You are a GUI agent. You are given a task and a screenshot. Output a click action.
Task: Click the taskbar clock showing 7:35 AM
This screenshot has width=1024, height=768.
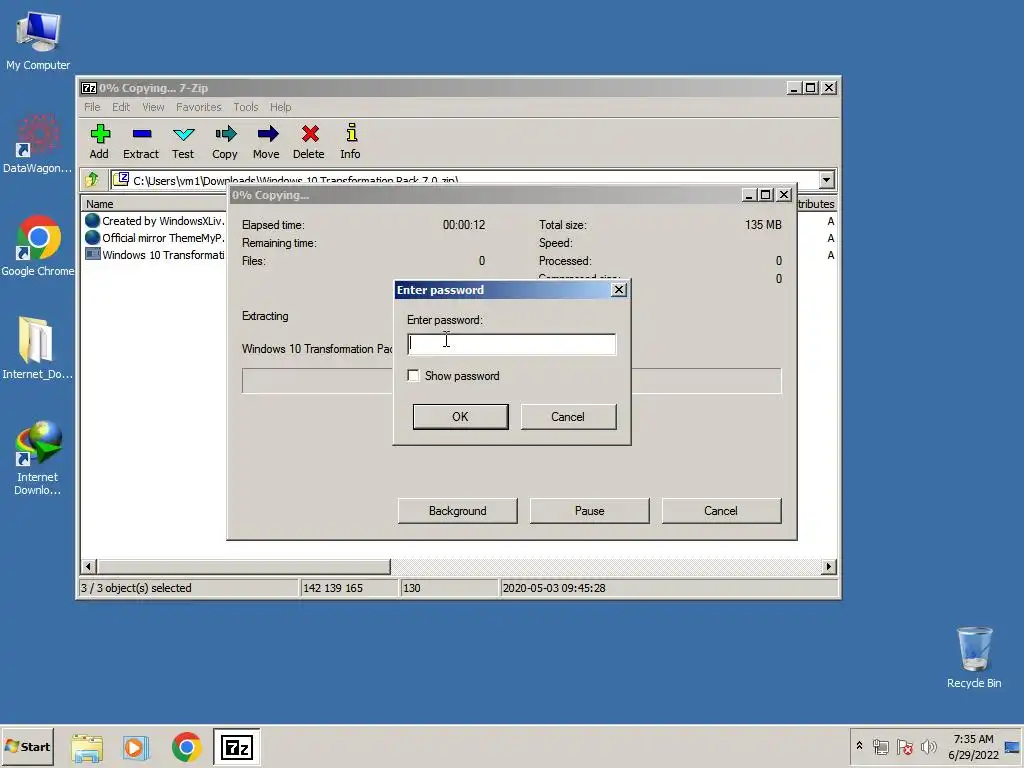973,746
